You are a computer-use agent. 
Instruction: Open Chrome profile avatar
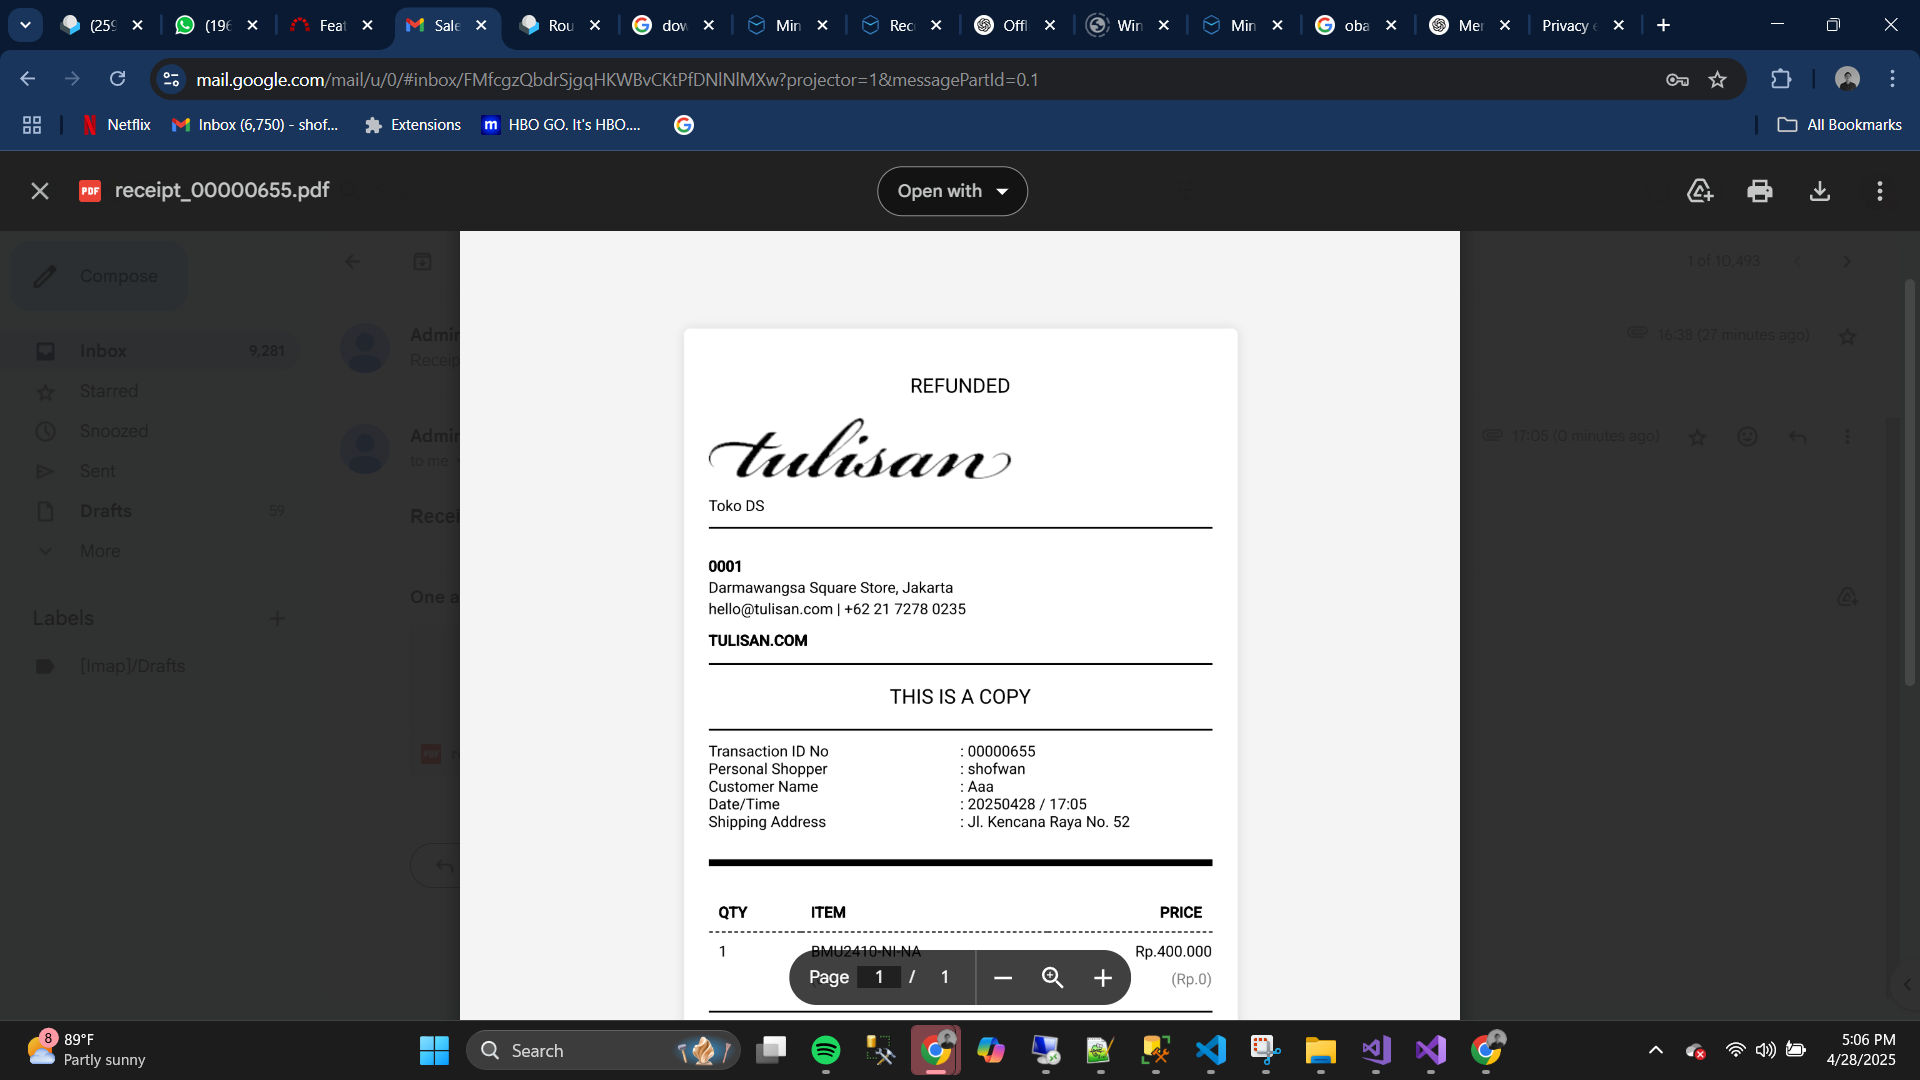[1847, 79]
